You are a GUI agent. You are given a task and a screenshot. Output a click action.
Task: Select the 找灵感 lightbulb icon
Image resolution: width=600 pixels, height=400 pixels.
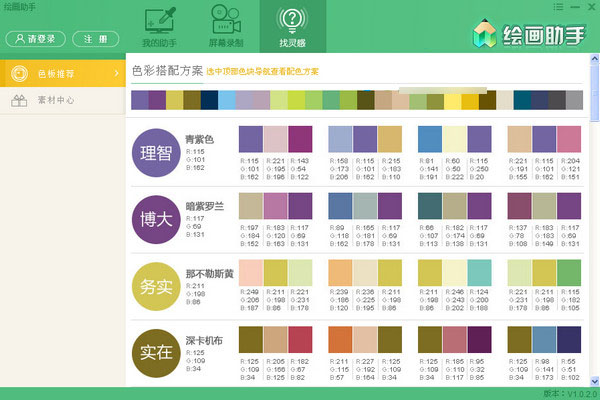pyautogui.click(x=292, y=21)
